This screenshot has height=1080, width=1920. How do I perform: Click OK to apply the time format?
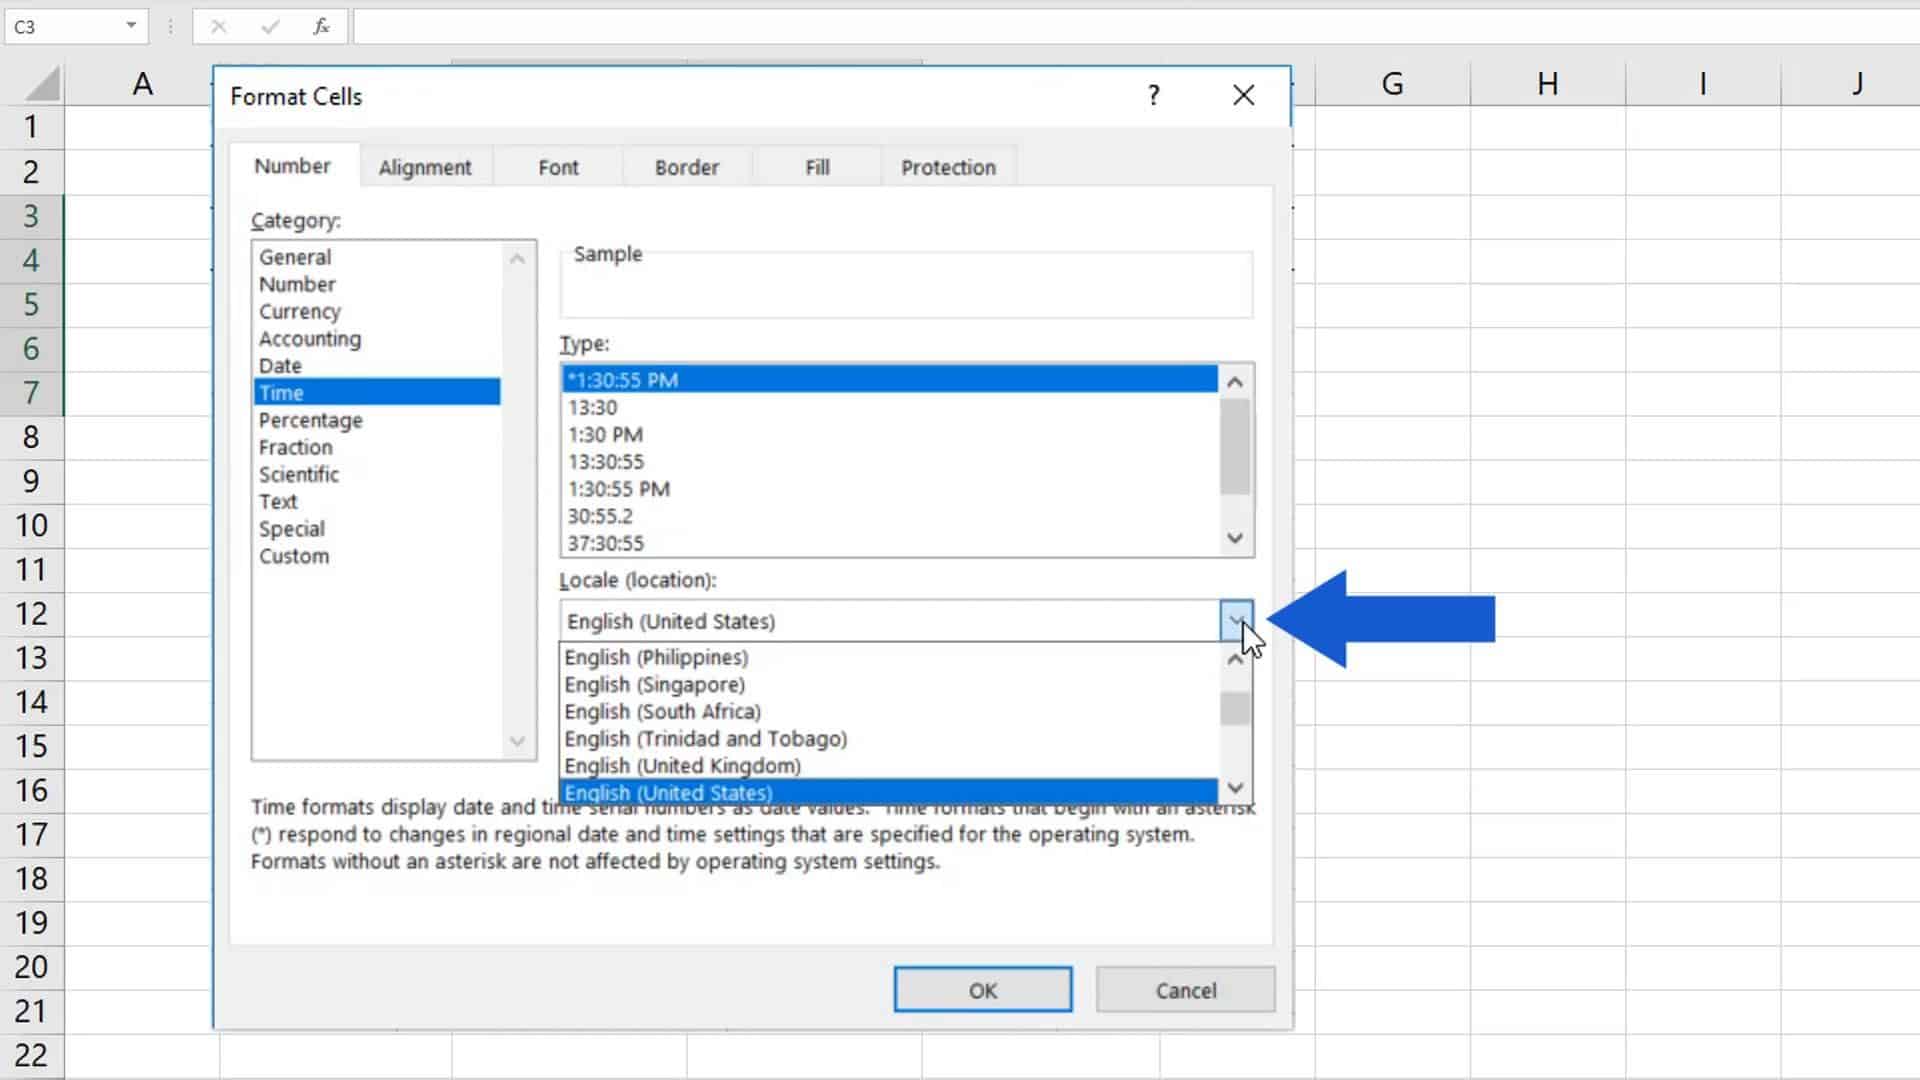(982, 989)
